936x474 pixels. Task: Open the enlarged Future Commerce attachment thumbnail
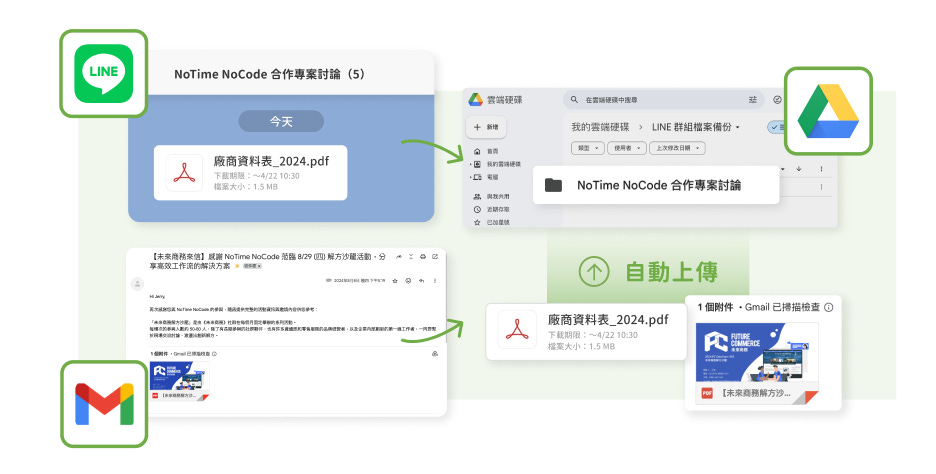757,363
